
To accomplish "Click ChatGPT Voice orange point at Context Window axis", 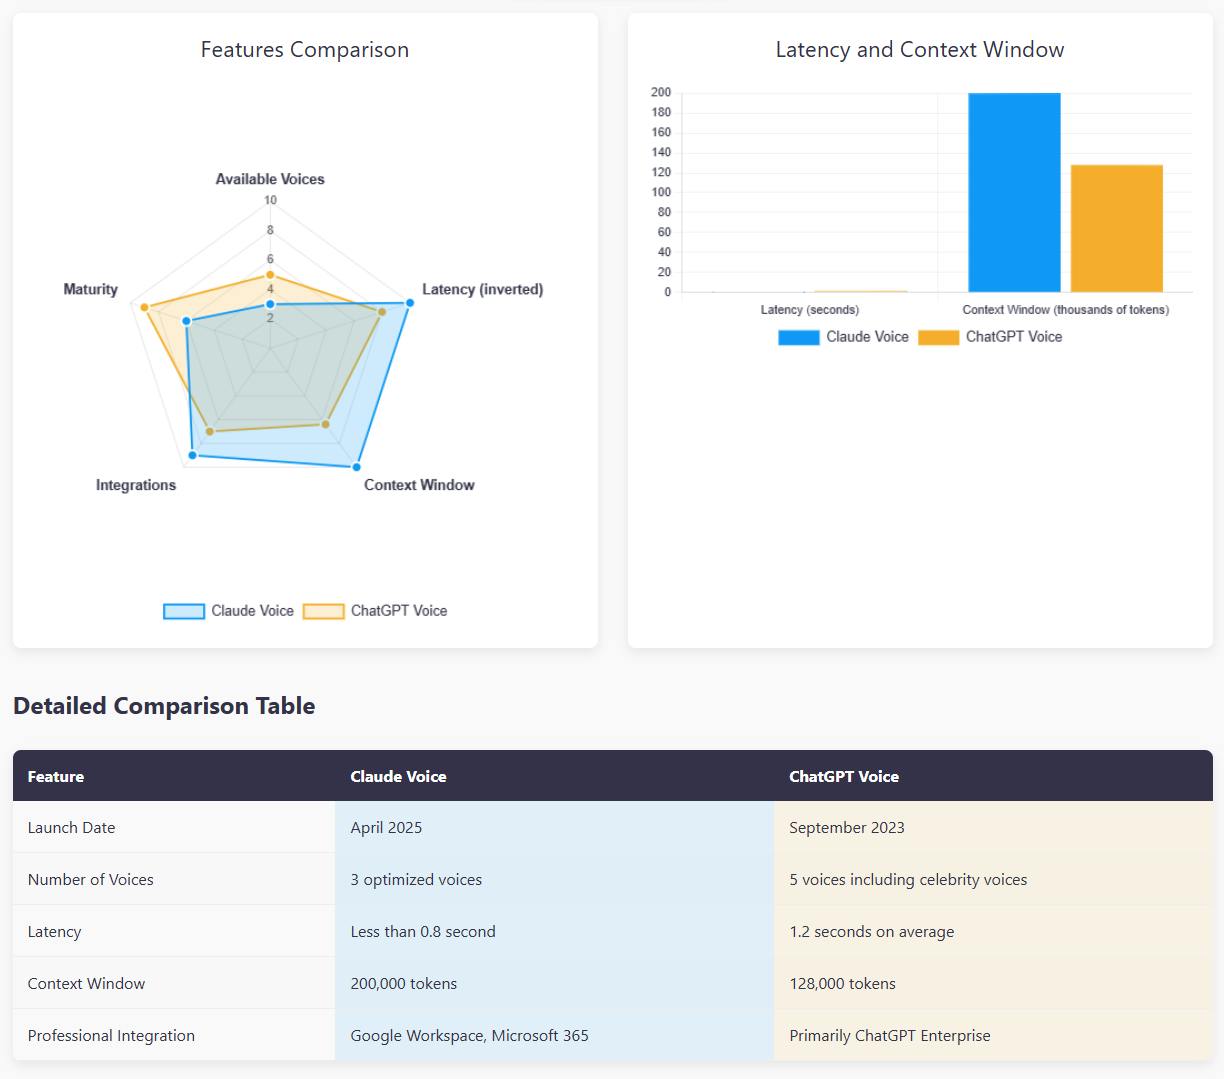I will [325, 424].
